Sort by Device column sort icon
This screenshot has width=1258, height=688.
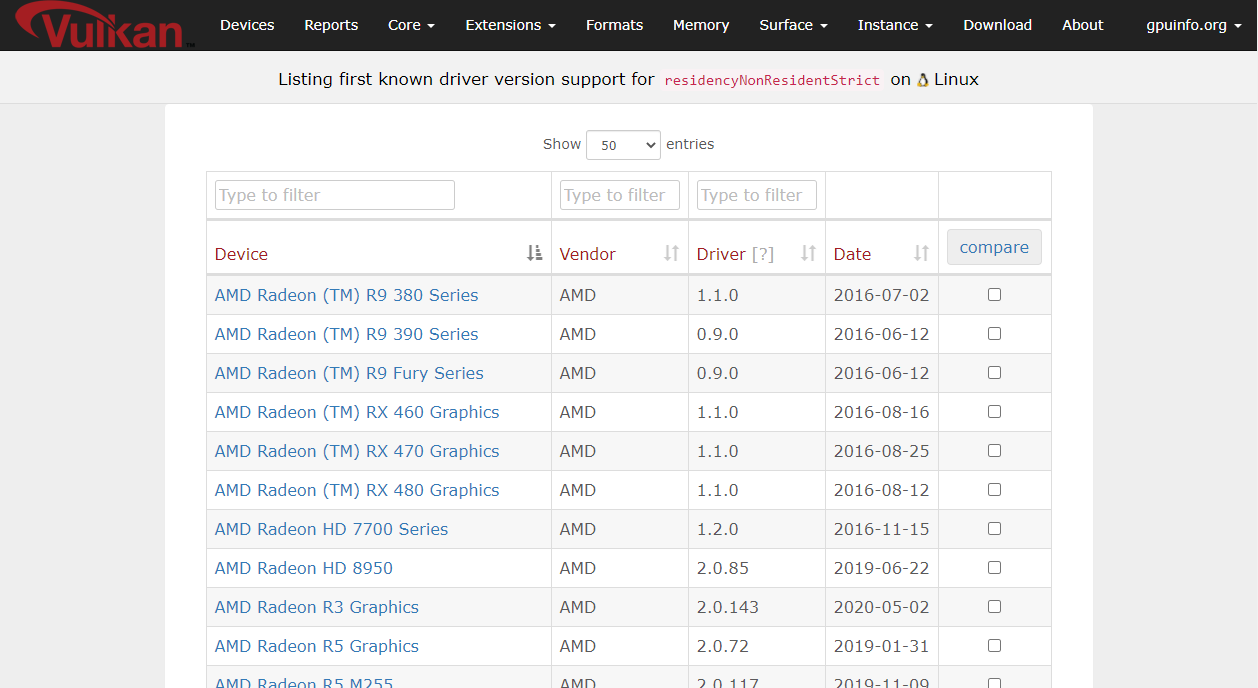click(x=535, y=254)
